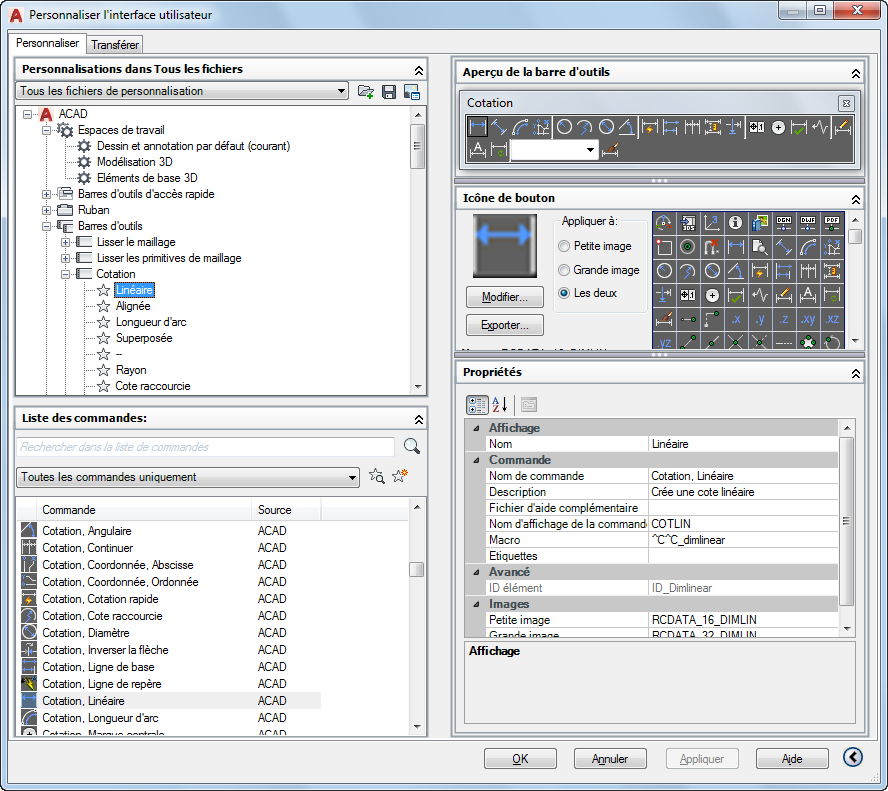Expand the Ruban tree node
This screenshot has width=888, height=791.
coord(46,210)
